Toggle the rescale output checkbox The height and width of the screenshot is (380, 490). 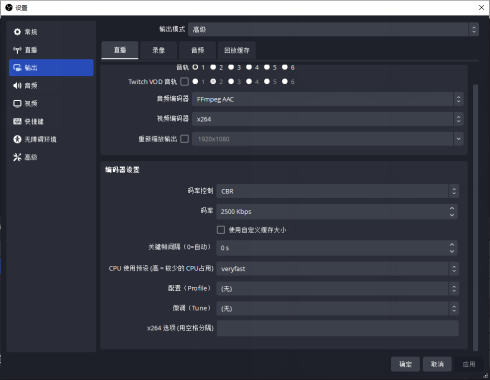(184, 139)
